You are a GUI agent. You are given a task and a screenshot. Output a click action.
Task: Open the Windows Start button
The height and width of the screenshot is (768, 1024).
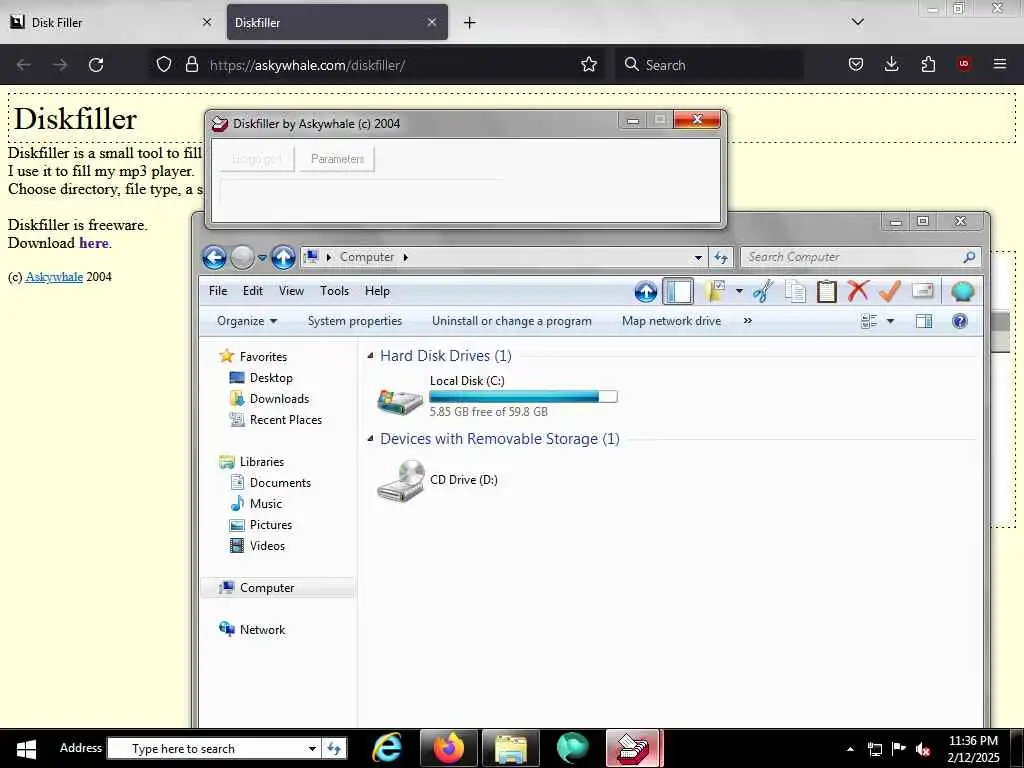[x=26, y=748]
